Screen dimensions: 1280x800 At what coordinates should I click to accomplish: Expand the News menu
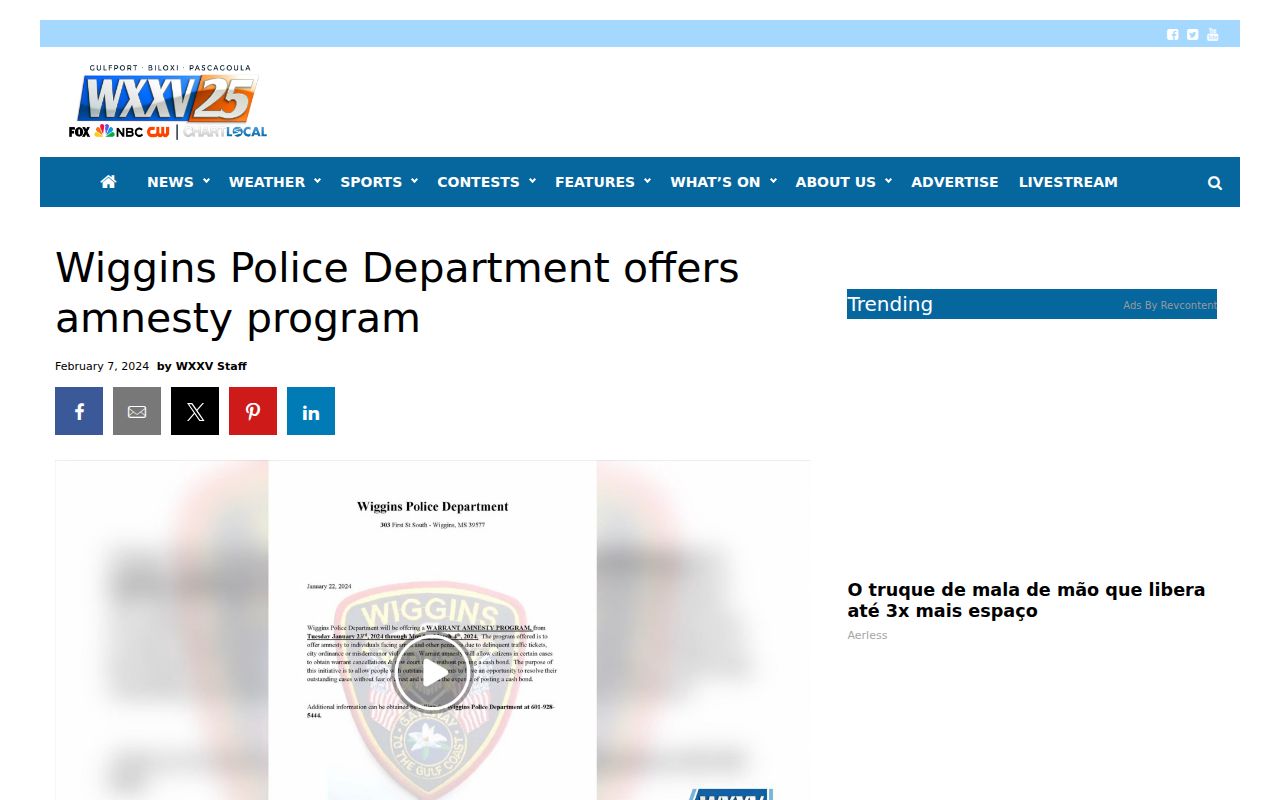point(178,182)
